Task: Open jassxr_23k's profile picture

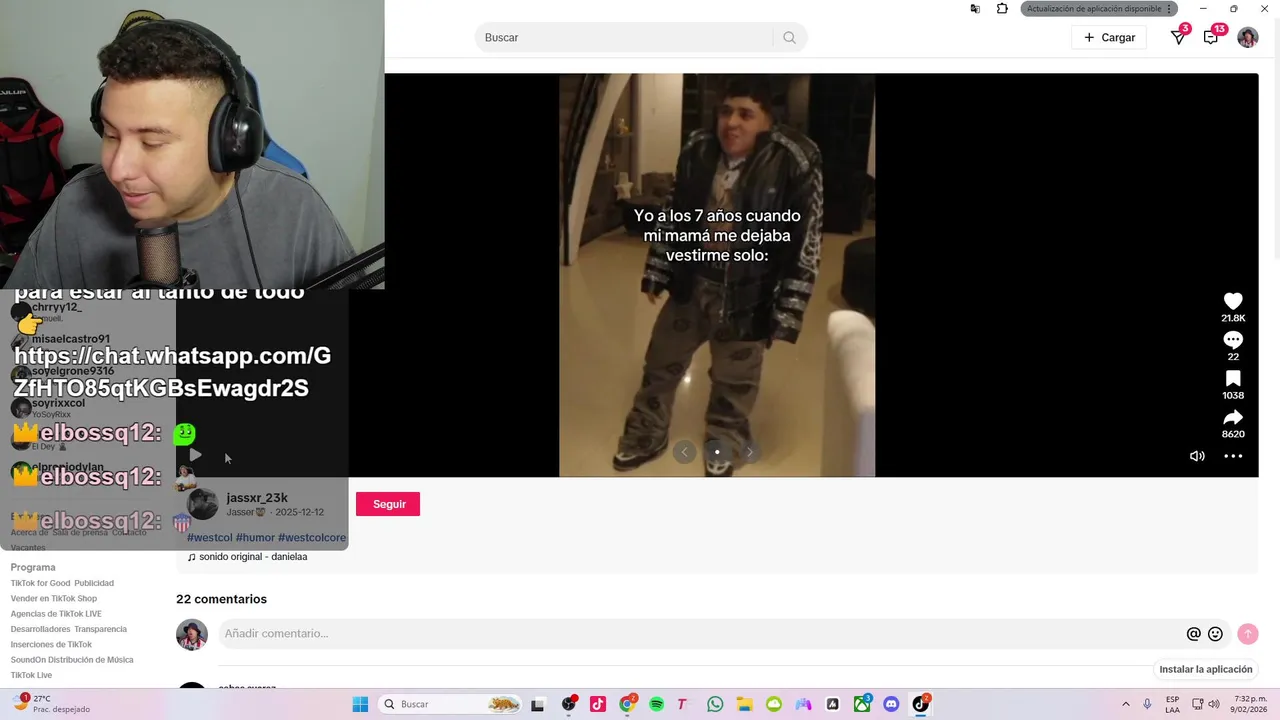Action: (203, 505)
